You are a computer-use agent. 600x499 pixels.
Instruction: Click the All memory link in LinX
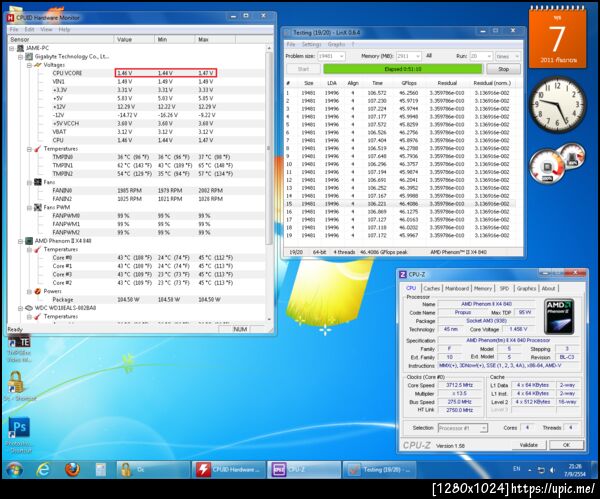(429, 56)
